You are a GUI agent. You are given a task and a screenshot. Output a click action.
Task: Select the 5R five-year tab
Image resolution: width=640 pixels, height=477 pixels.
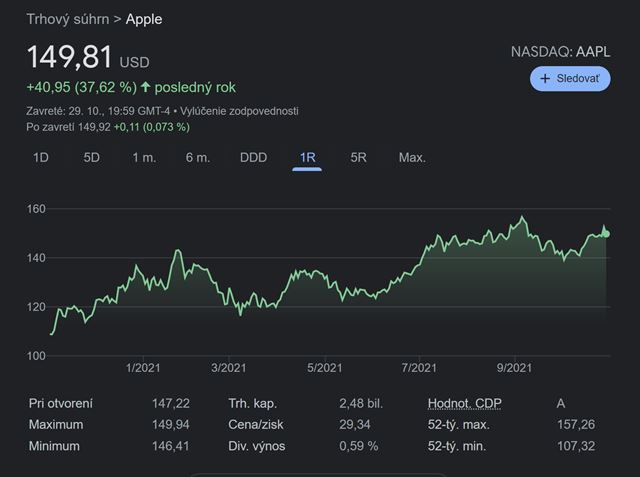(358, 158)
